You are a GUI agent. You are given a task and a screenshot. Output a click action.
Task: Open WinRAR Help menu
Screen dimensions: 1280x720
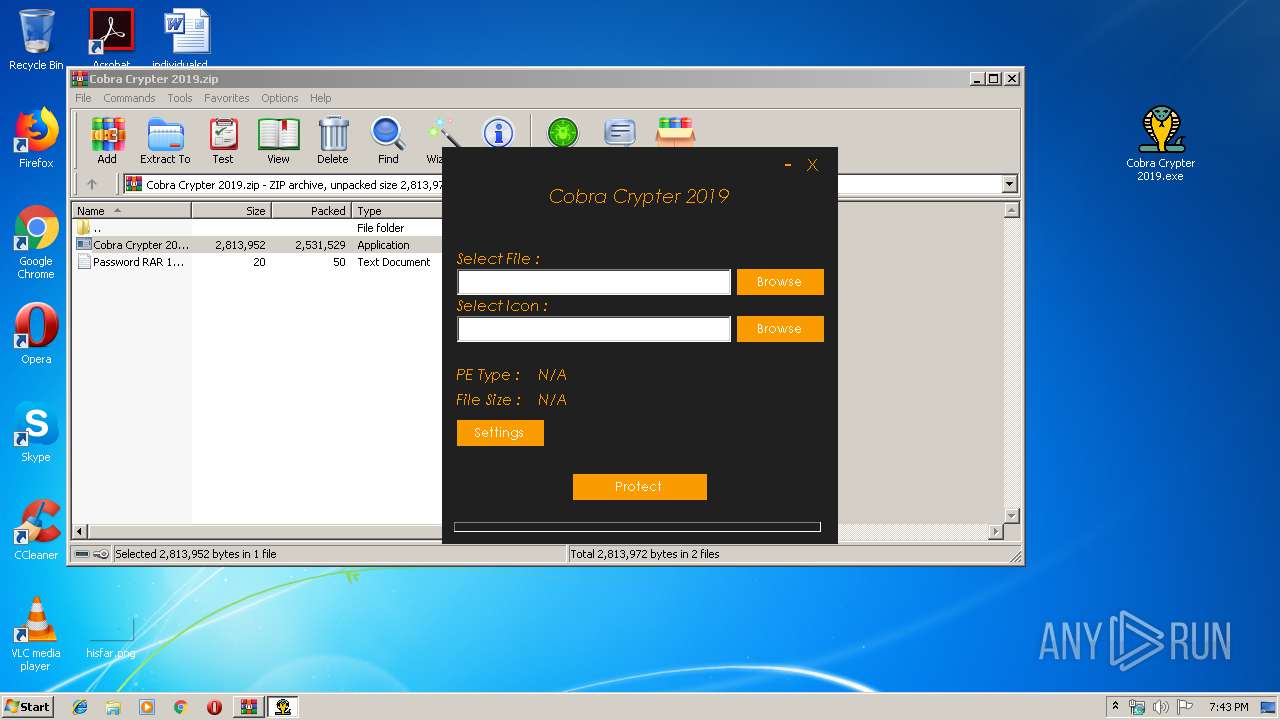[x=320, y=98]
